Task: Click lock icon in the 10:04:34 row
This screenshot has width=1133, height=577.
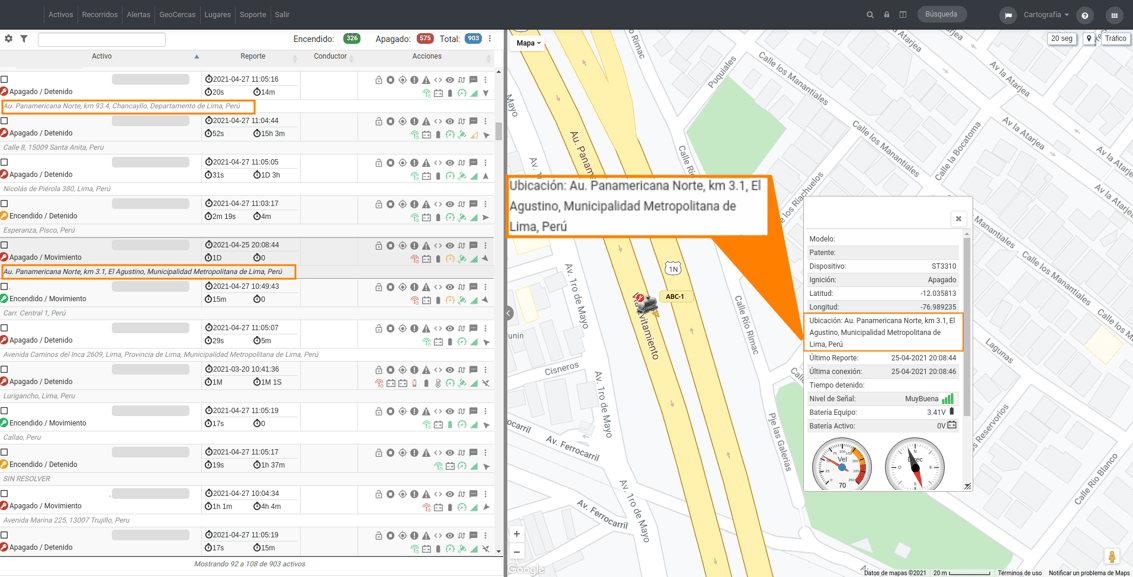Action: (x=378, y=494)
